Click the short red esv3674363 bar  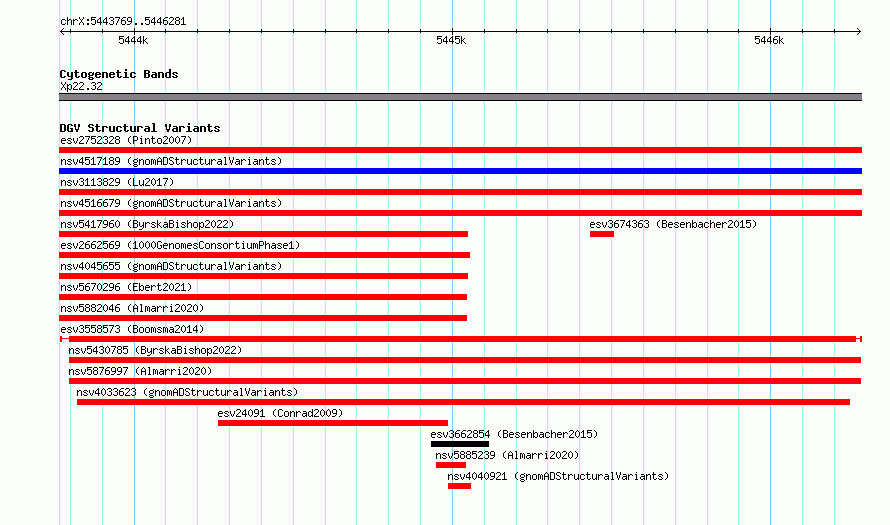tap(602, 234)
